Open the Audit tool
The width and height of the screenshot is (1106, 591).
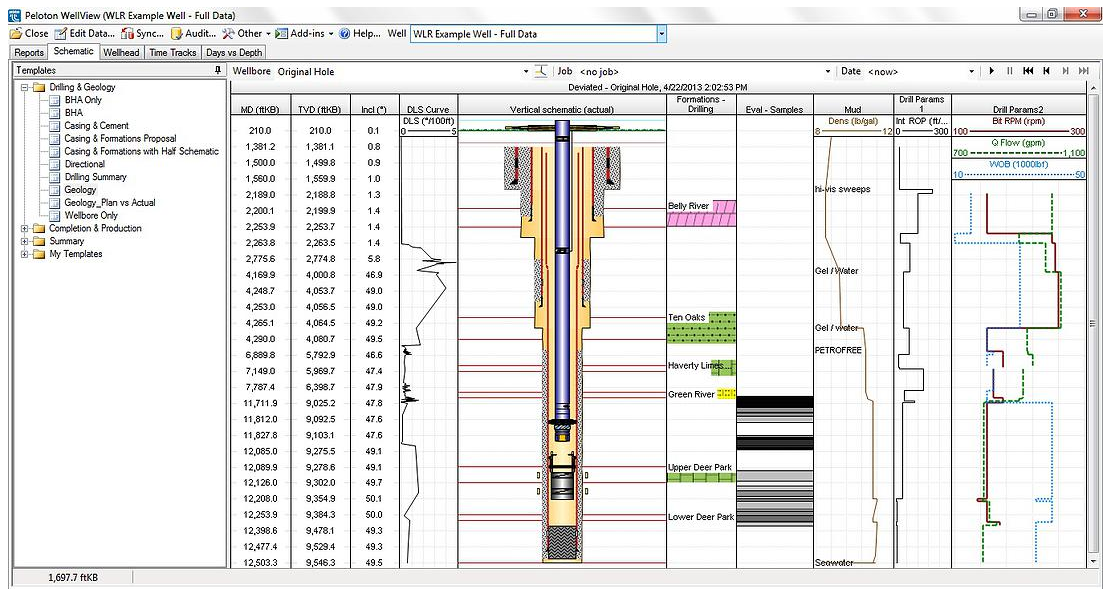pos(193,33)
